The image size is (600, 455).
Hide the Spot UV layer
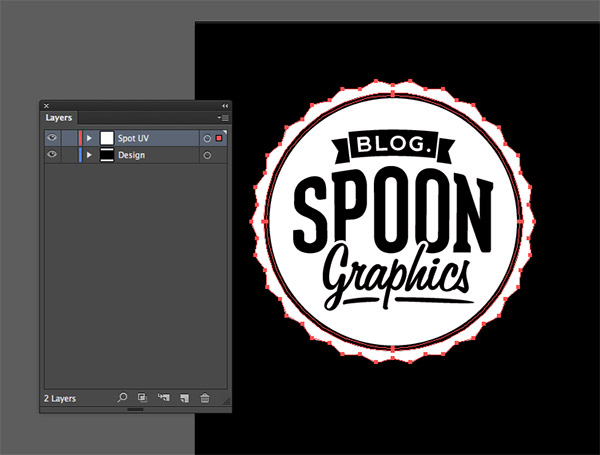click(52, 138)
